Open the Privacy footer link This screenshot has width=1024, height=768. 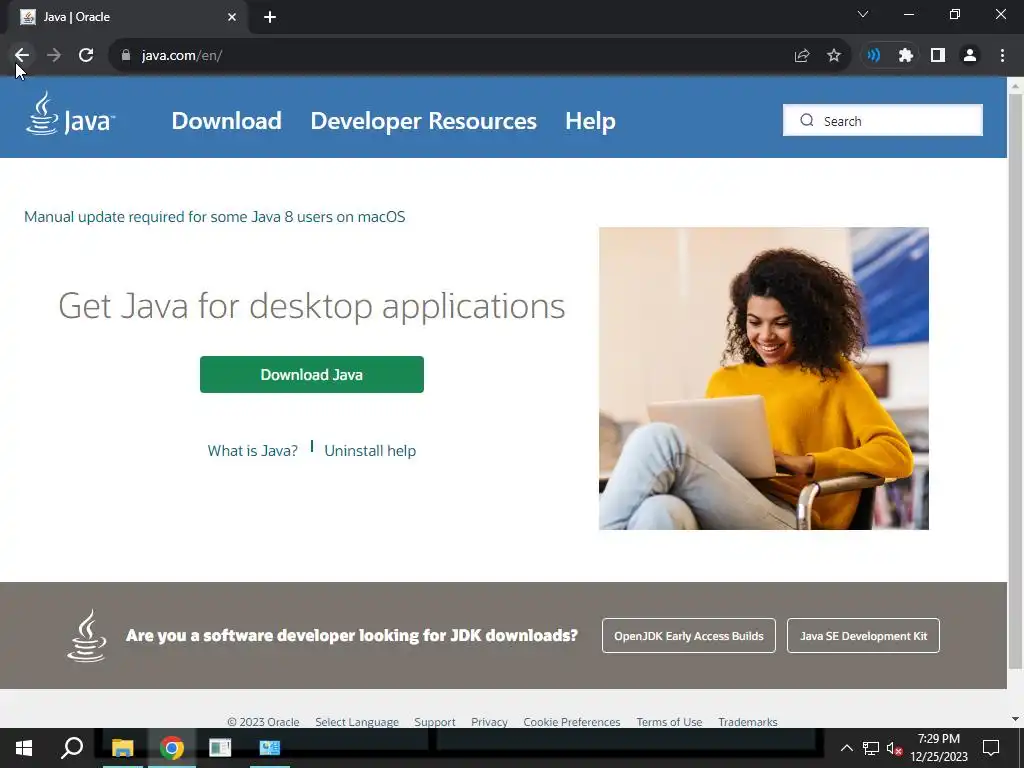pyautogui.click(x=489, y=722)
